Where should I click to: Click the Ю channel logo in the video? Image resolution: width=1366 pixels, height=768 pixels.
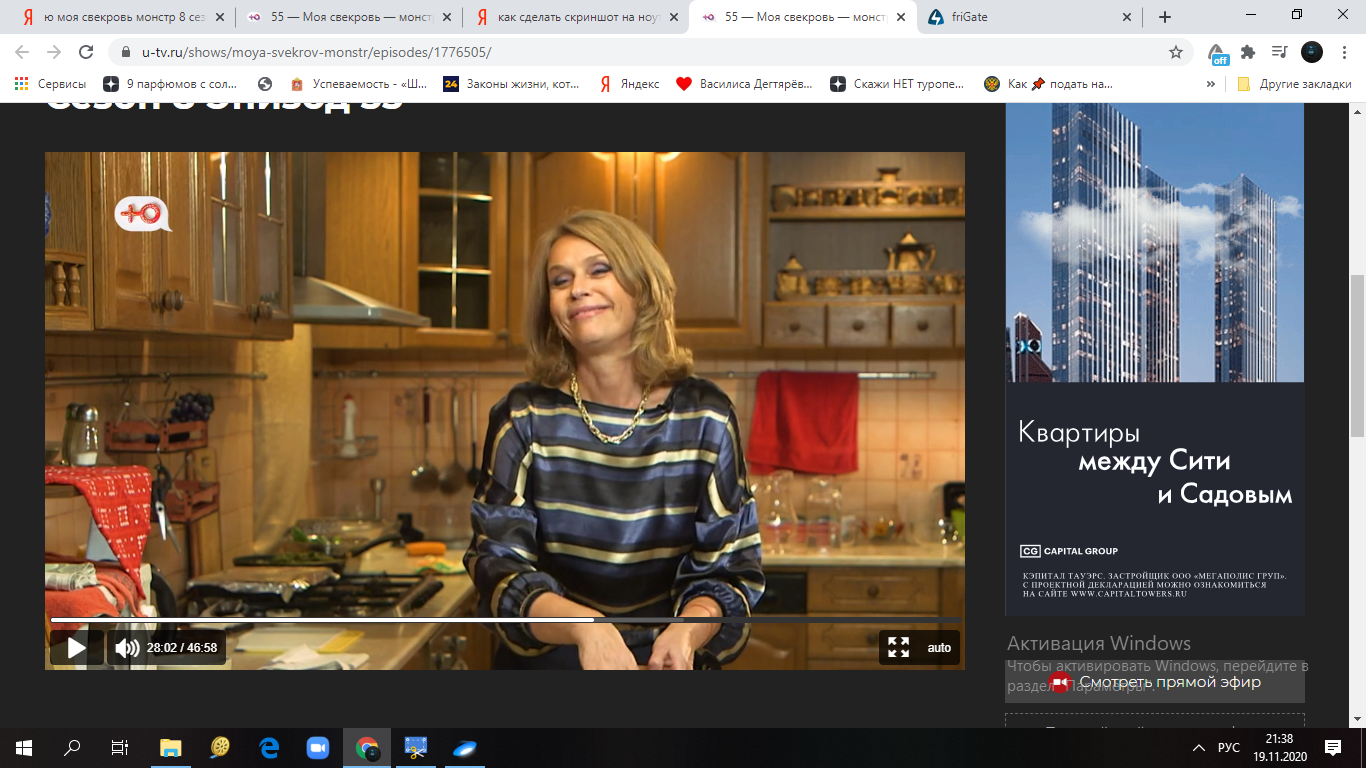(x=142, y=212)
